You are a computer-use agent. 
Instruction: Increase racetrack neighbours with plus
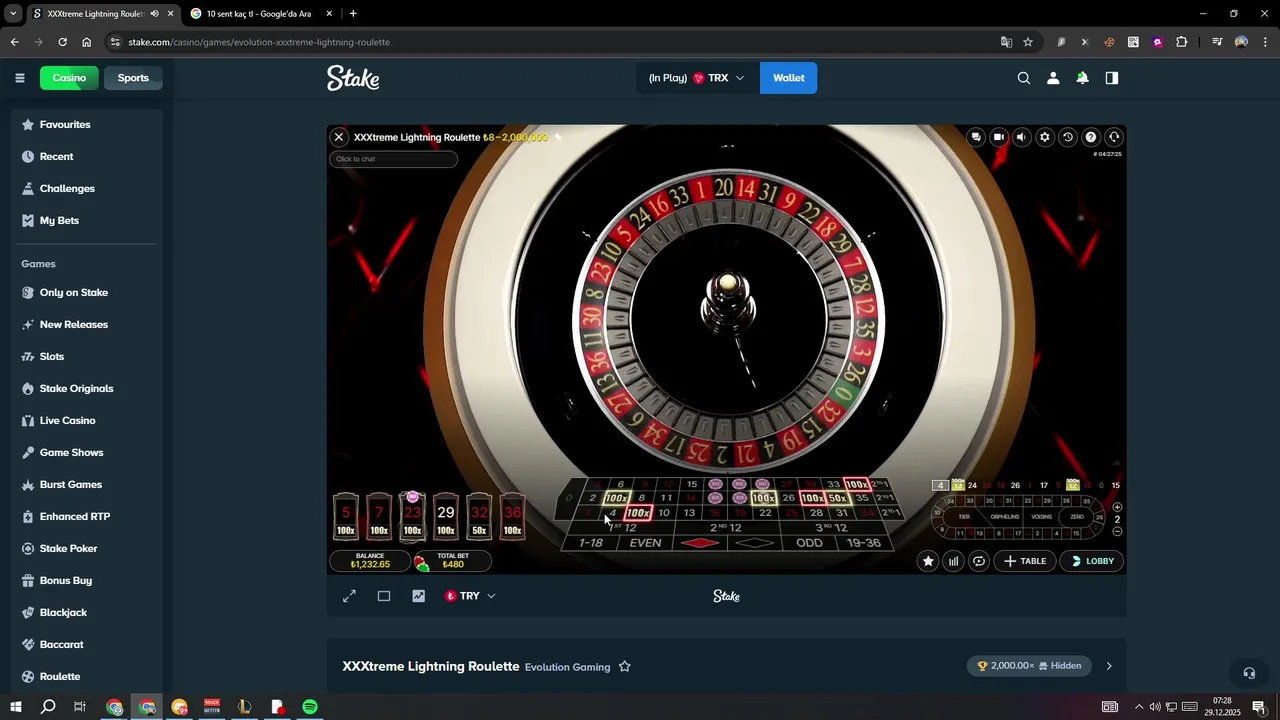tap(1117, 507)
